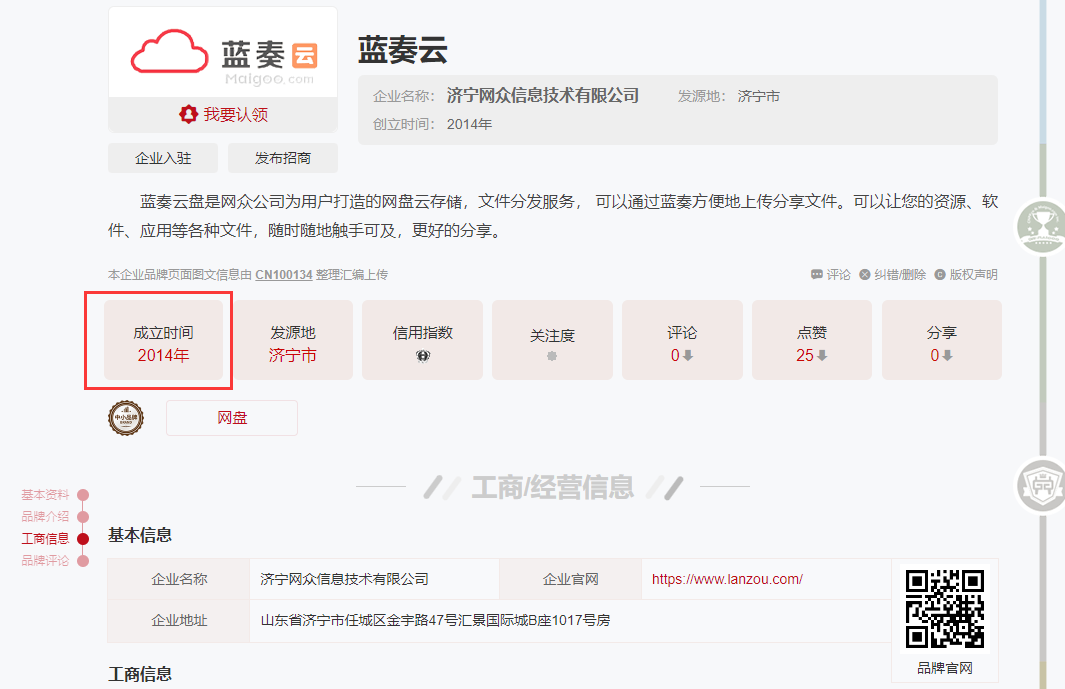Click the 版权声明 copyright icon
Screen dimensions: 1065x689
pos(940,275)
